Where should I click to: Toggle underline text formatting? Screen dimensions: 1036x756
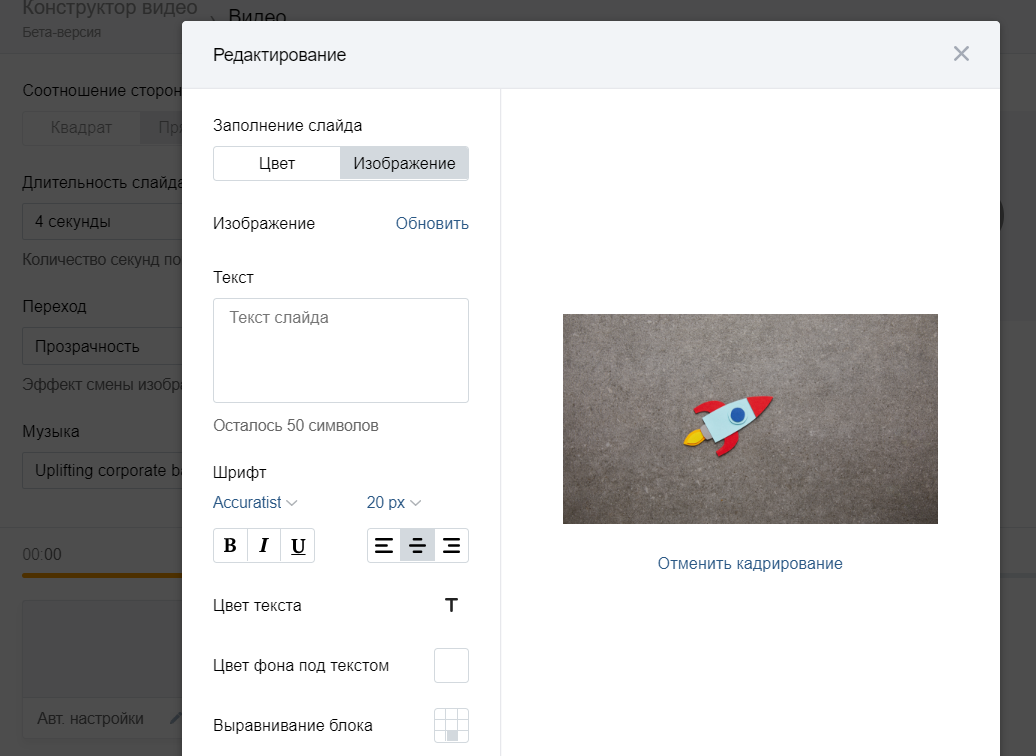coord(298,546)
